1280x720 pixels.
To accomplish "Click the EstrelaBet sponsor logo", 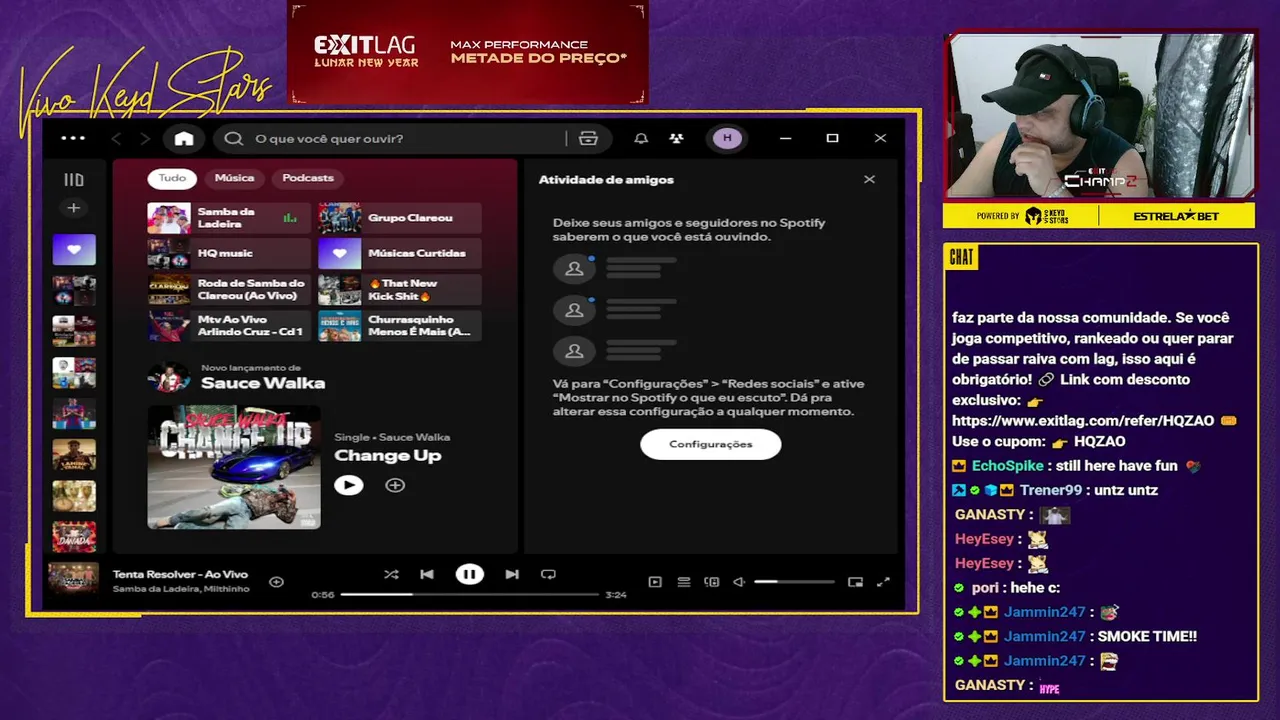I will (1177, 216).
